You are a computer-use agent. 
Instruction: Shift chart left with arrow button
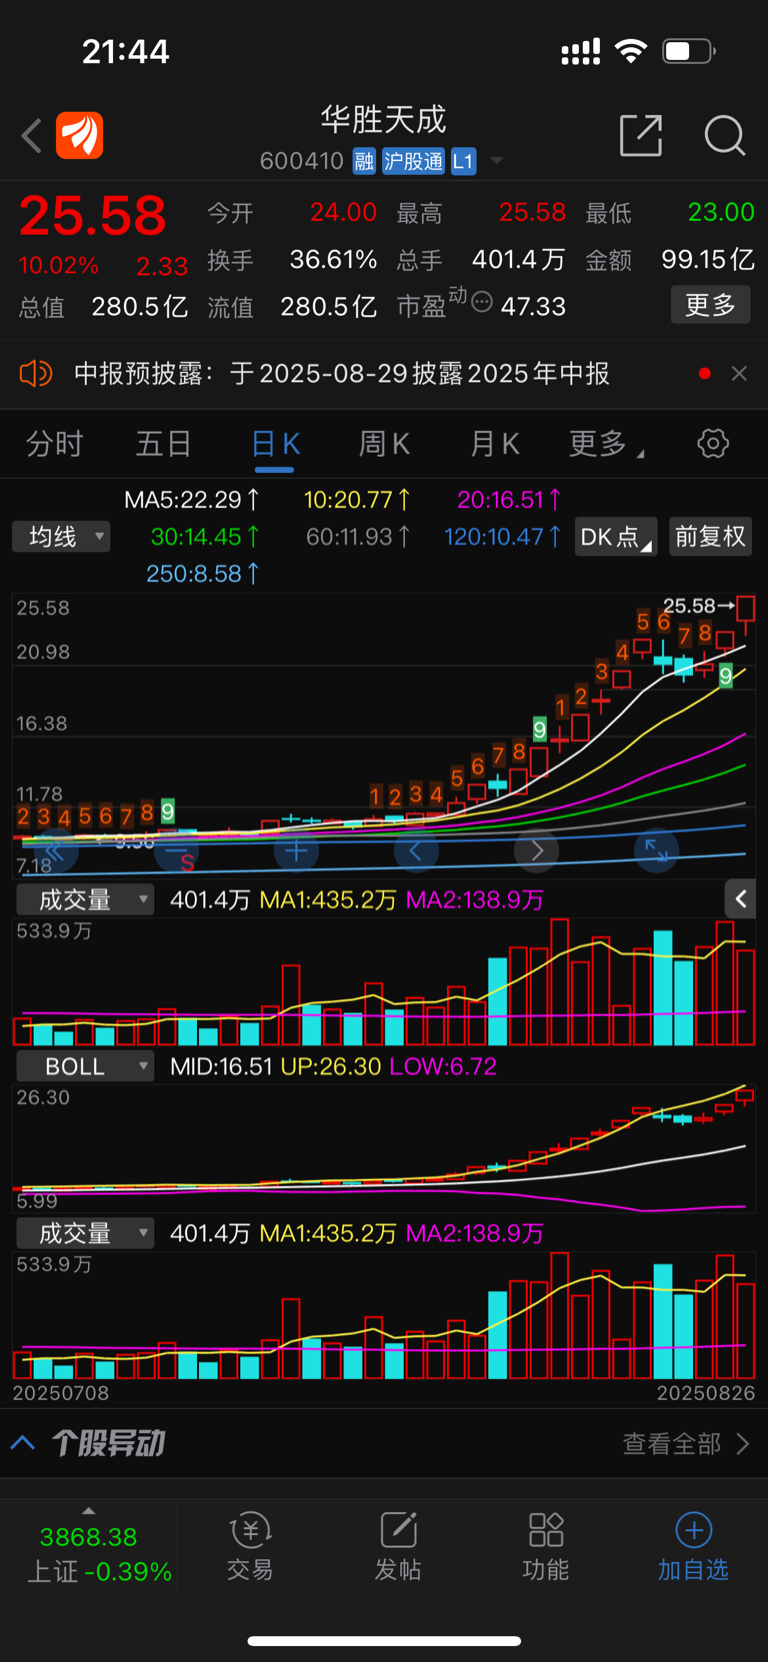416,851
